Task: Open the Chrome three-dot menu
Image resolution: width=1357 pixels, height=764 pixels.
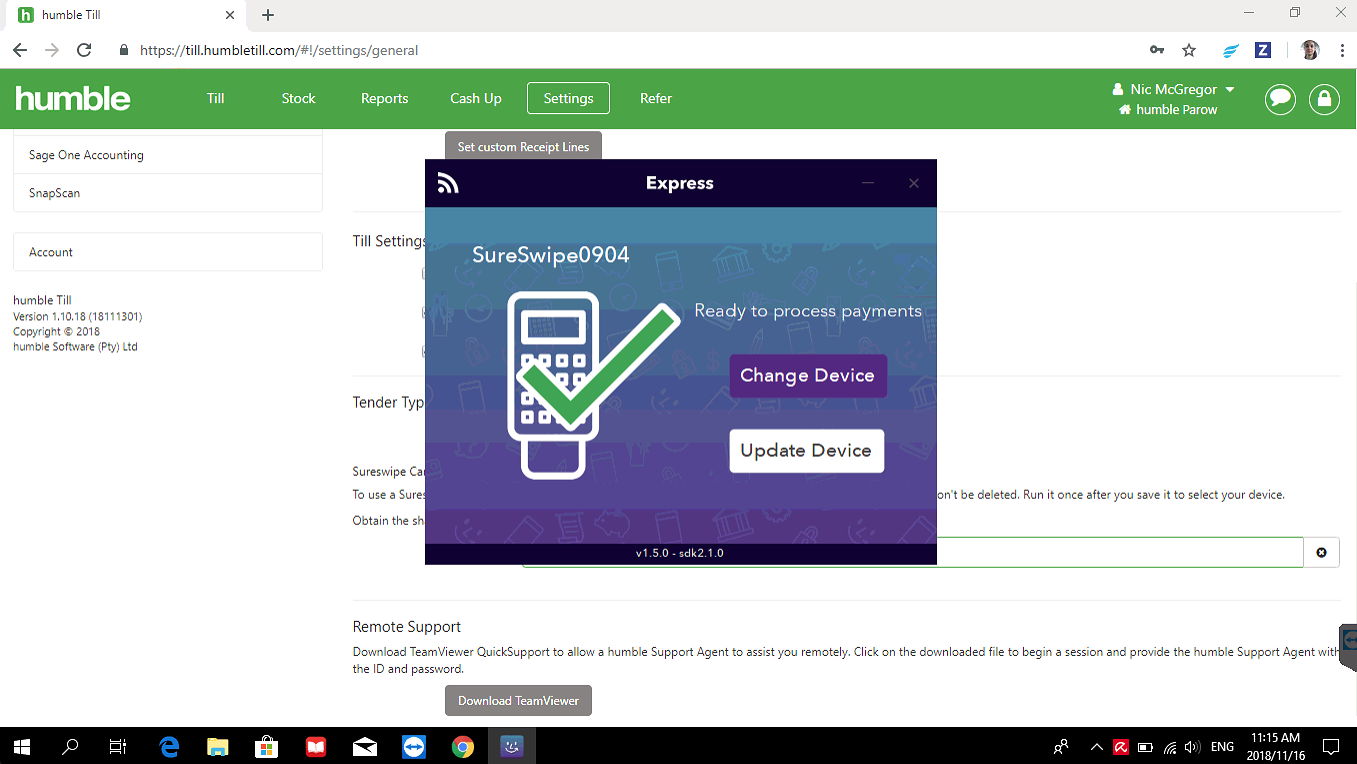Action: (x=1341, y=50)
